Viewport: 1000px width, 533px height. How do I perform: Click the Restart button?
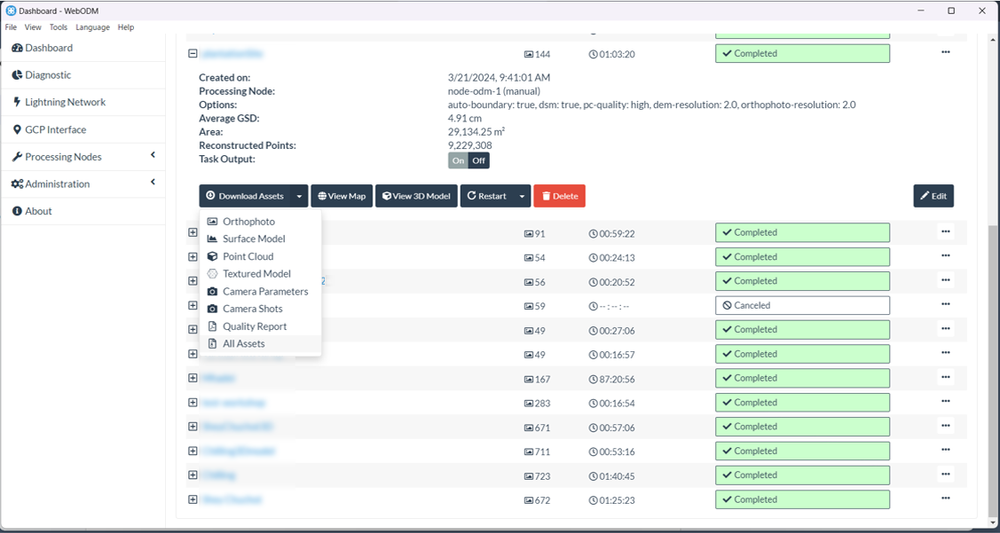point(487,196)
